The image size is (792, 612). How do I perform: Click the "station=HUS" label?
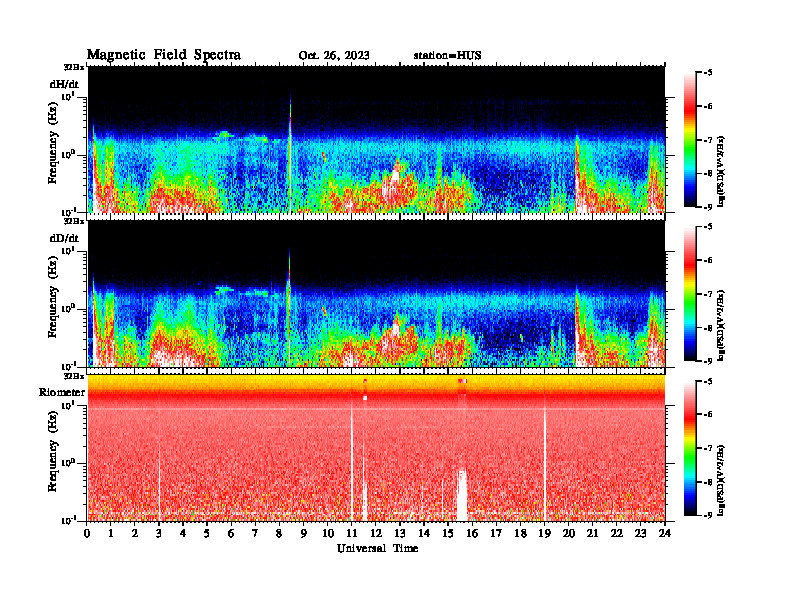pos(447,56)
